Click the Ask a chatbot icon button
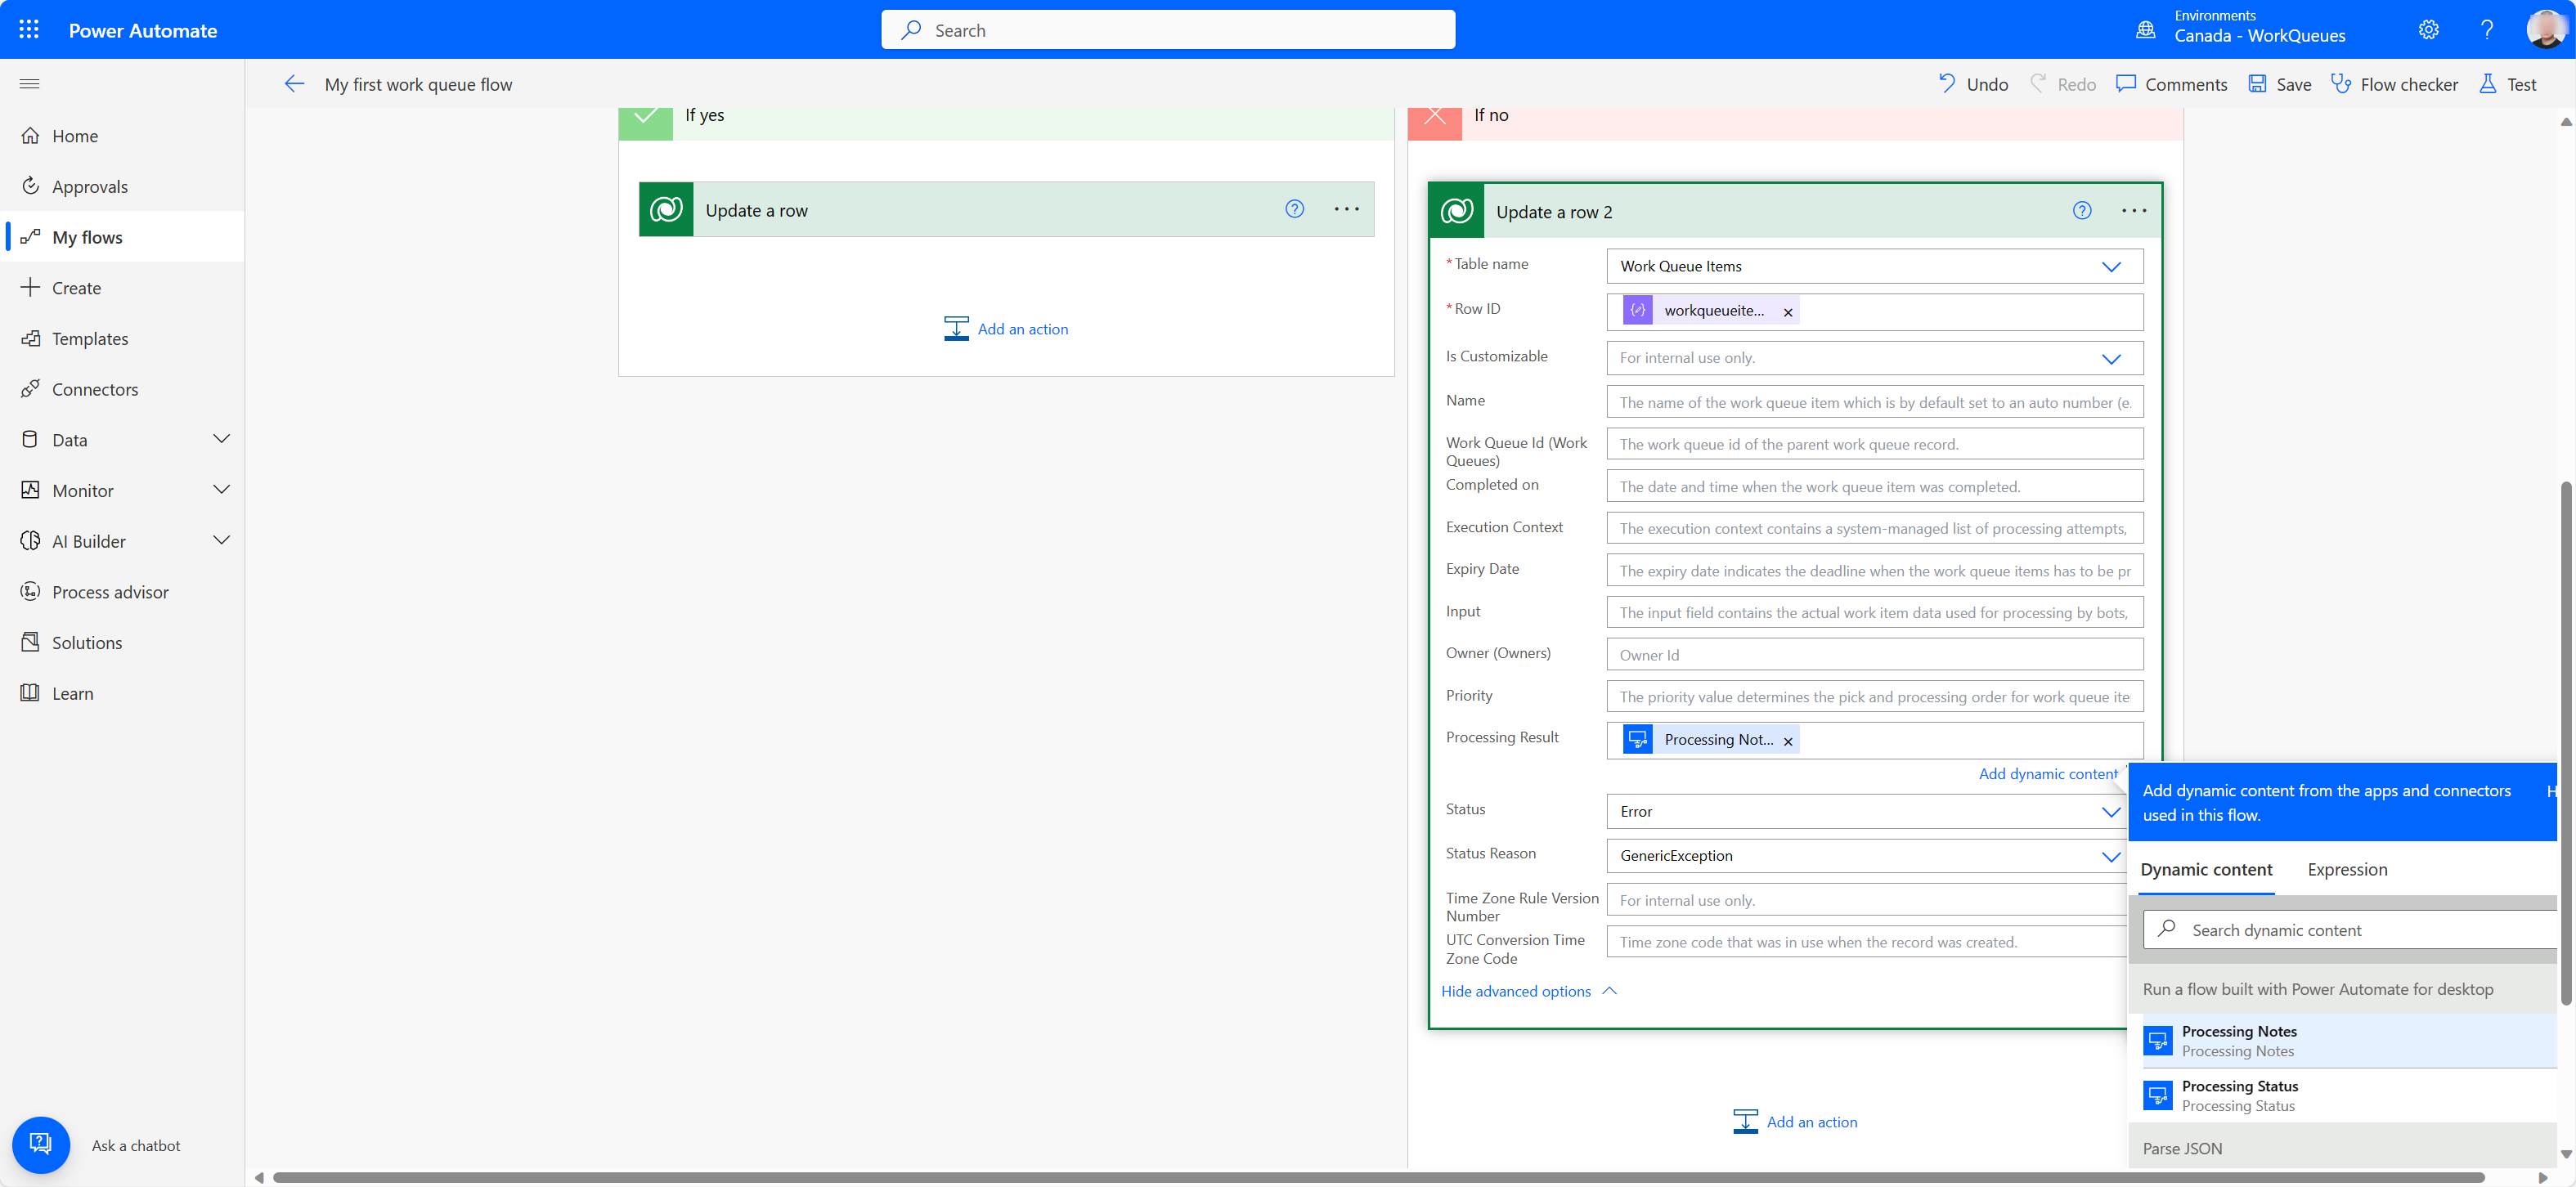Image resolution: width=2576 pixels, height=1187 pixels. (x=41, y=1145)
